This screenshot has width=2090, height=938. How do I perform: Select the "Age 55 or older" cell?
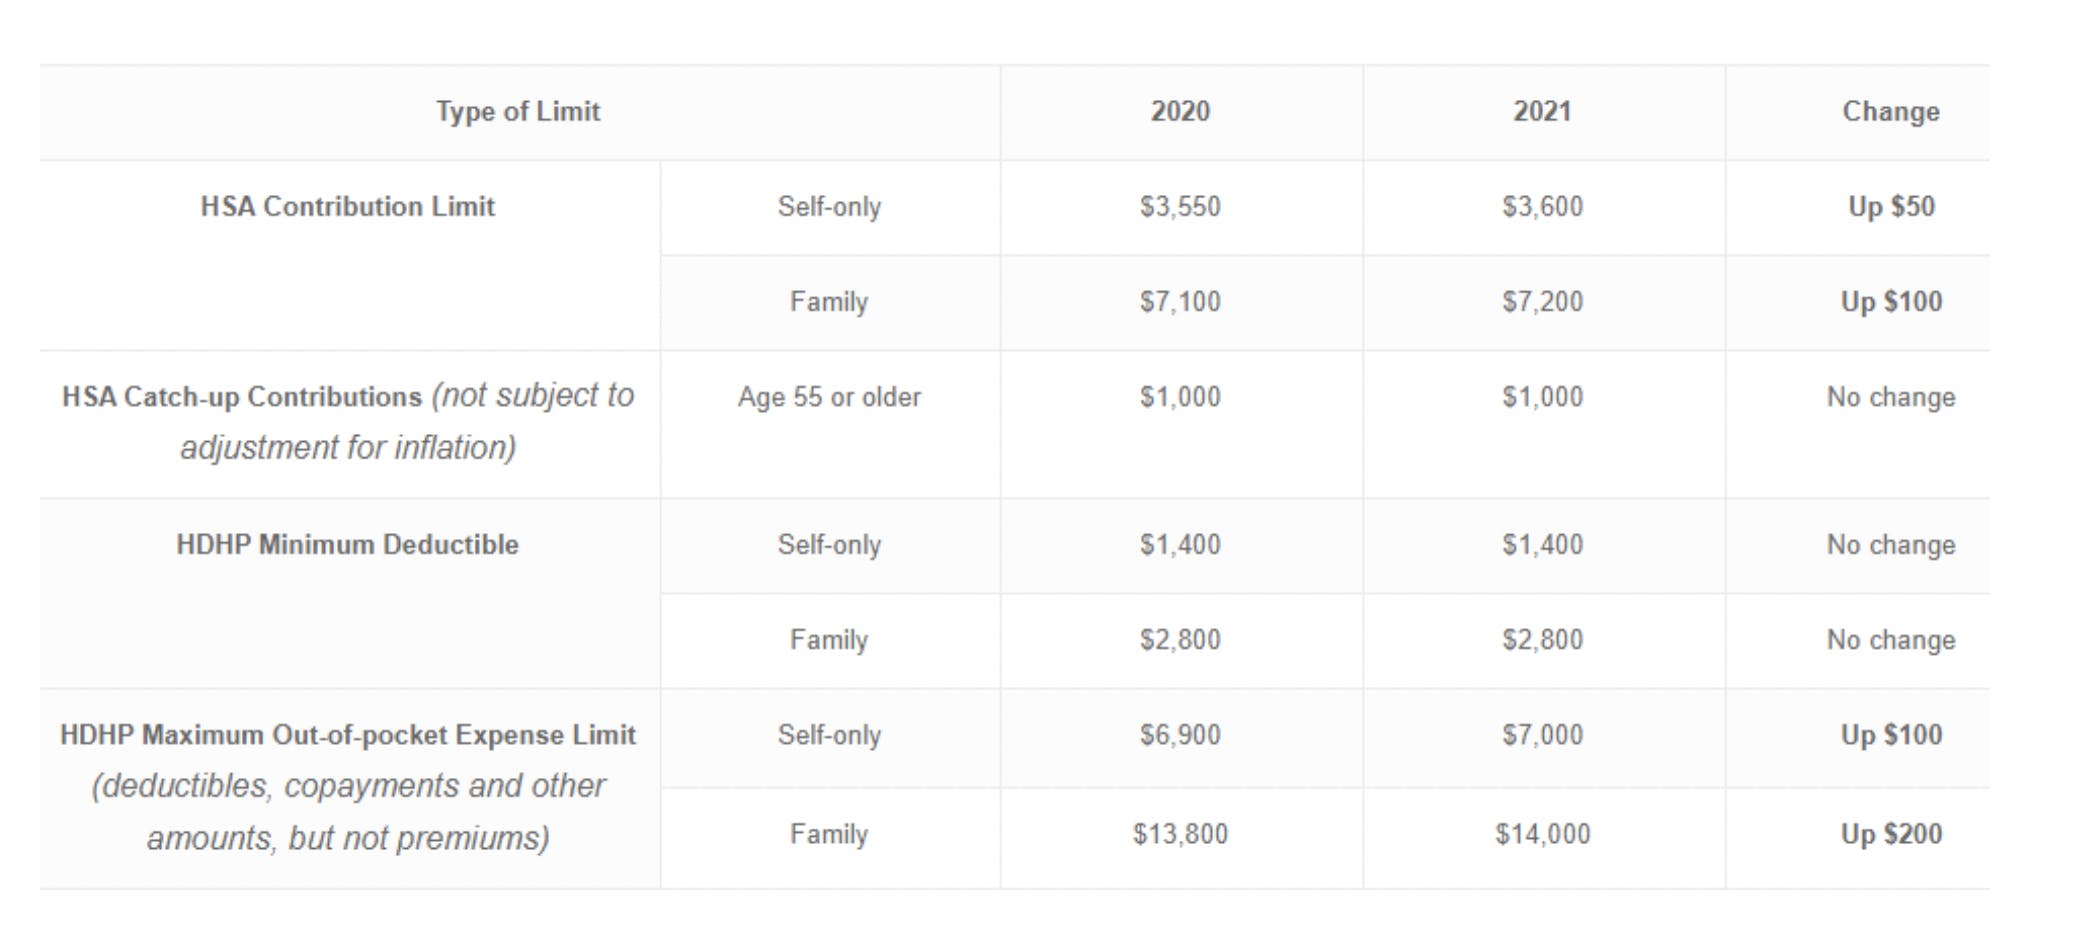click(x=829, y=397)
